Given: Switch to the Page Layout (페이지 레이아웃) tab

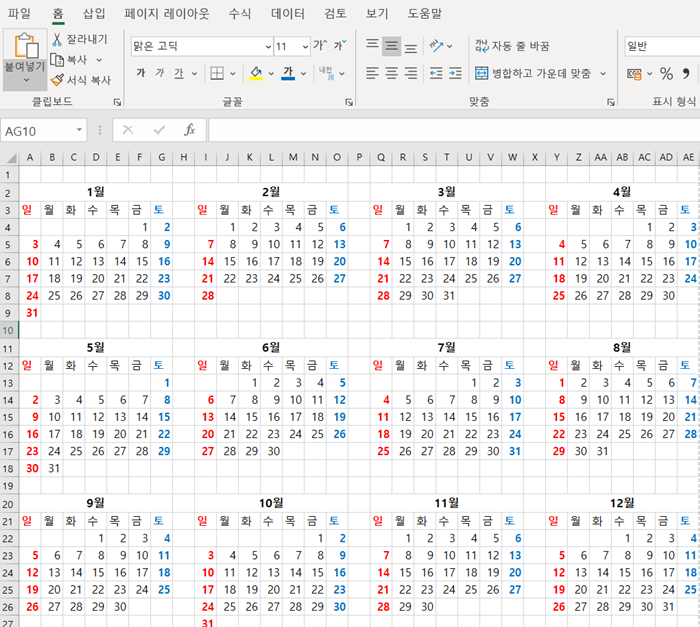Looking at the screenshot, I should 167,13.
